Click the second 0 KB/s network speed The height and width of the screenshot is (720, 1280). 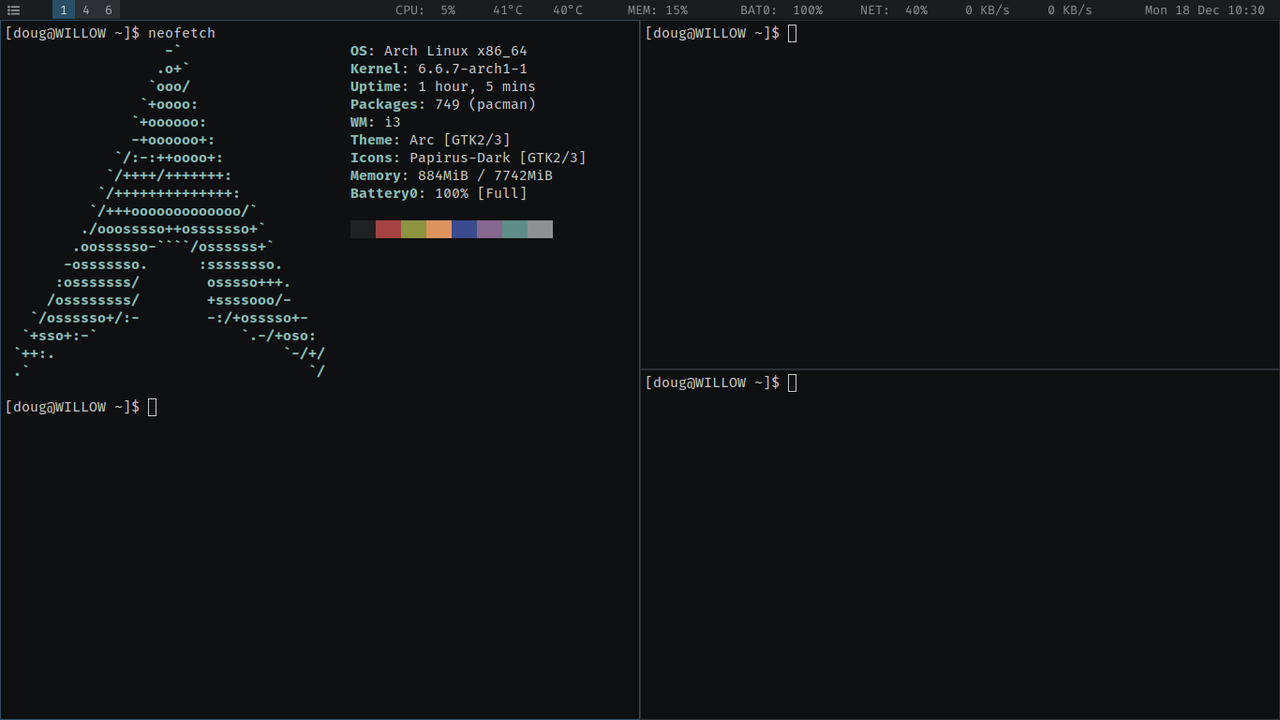tap(1070, 10)
